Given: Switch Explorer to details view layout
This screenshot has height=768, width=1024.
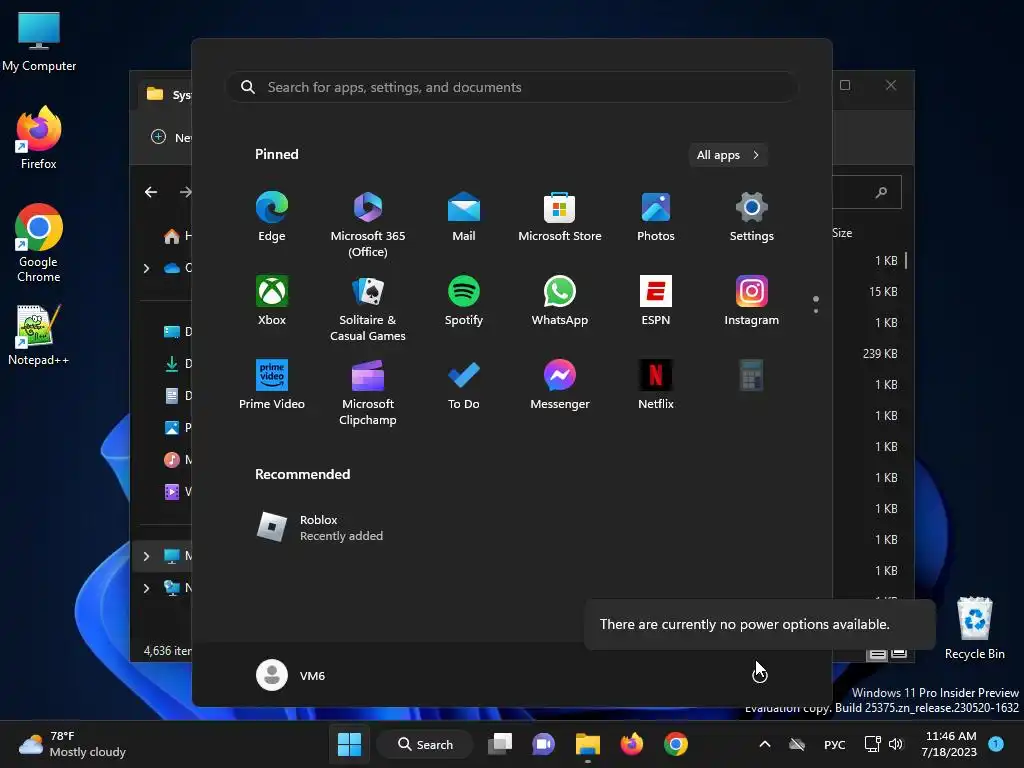Looking at the screenshot, I should click(877, 654).
